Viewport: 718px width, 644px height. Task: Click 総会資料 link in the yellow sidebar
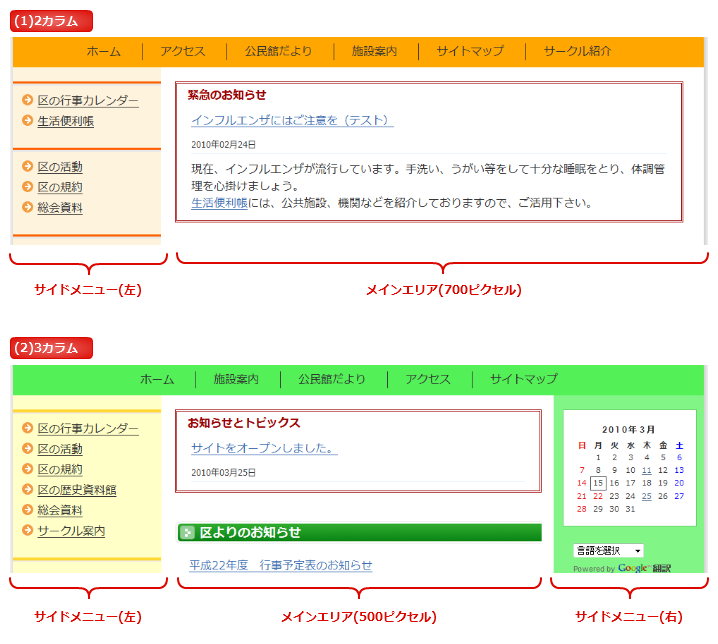click(60, 510)
